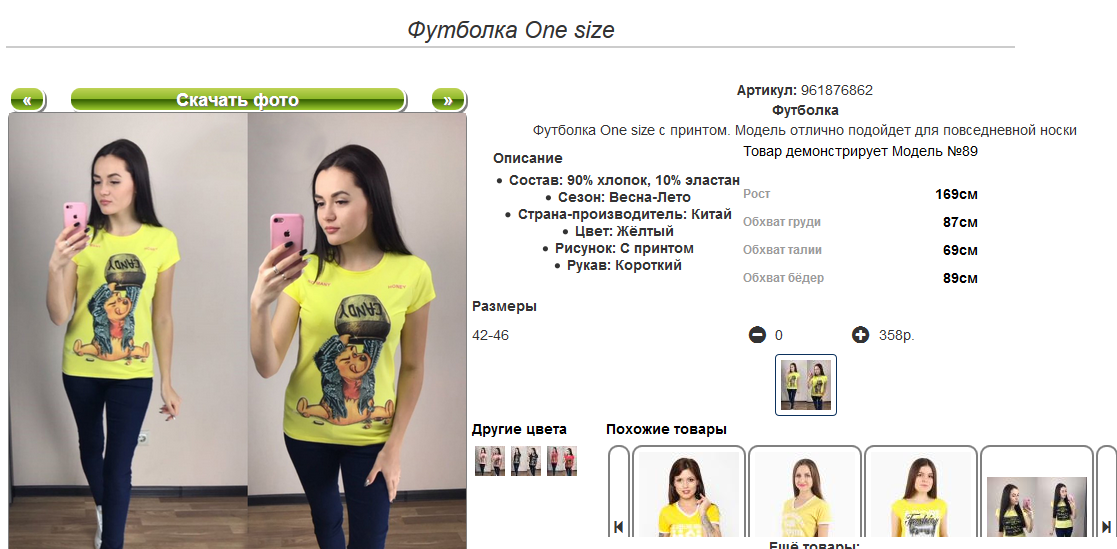Go to the next photo with the » button
Screen dimensions: 1117x549
(x=448, y=100)
